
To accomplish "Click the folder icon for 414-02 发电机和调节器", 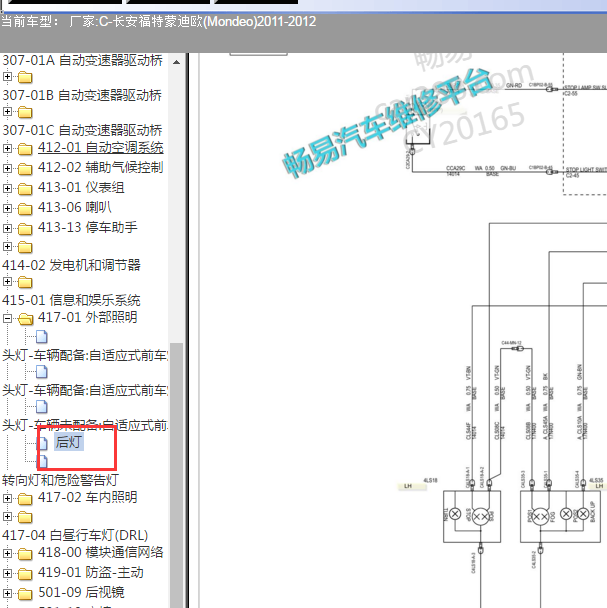I will [x=25, y=247].
